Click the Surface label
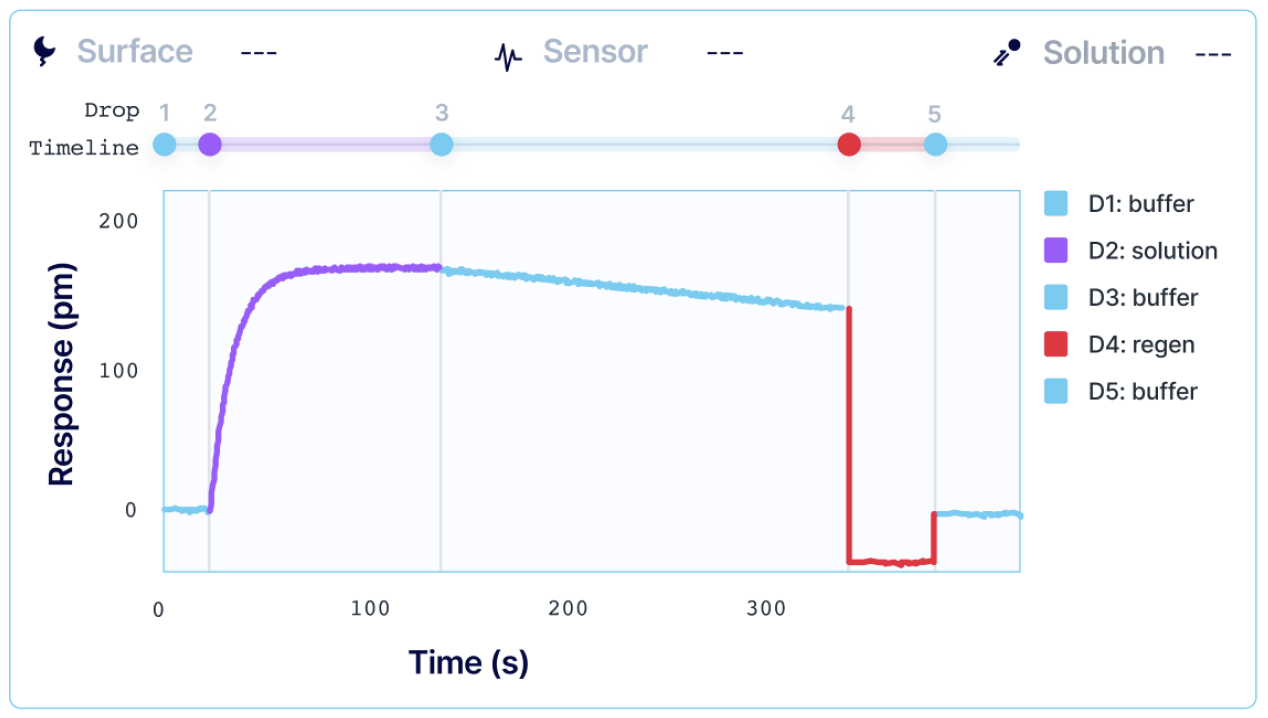This screenshot has height=718, width=1268. click(x=135, y=51)
